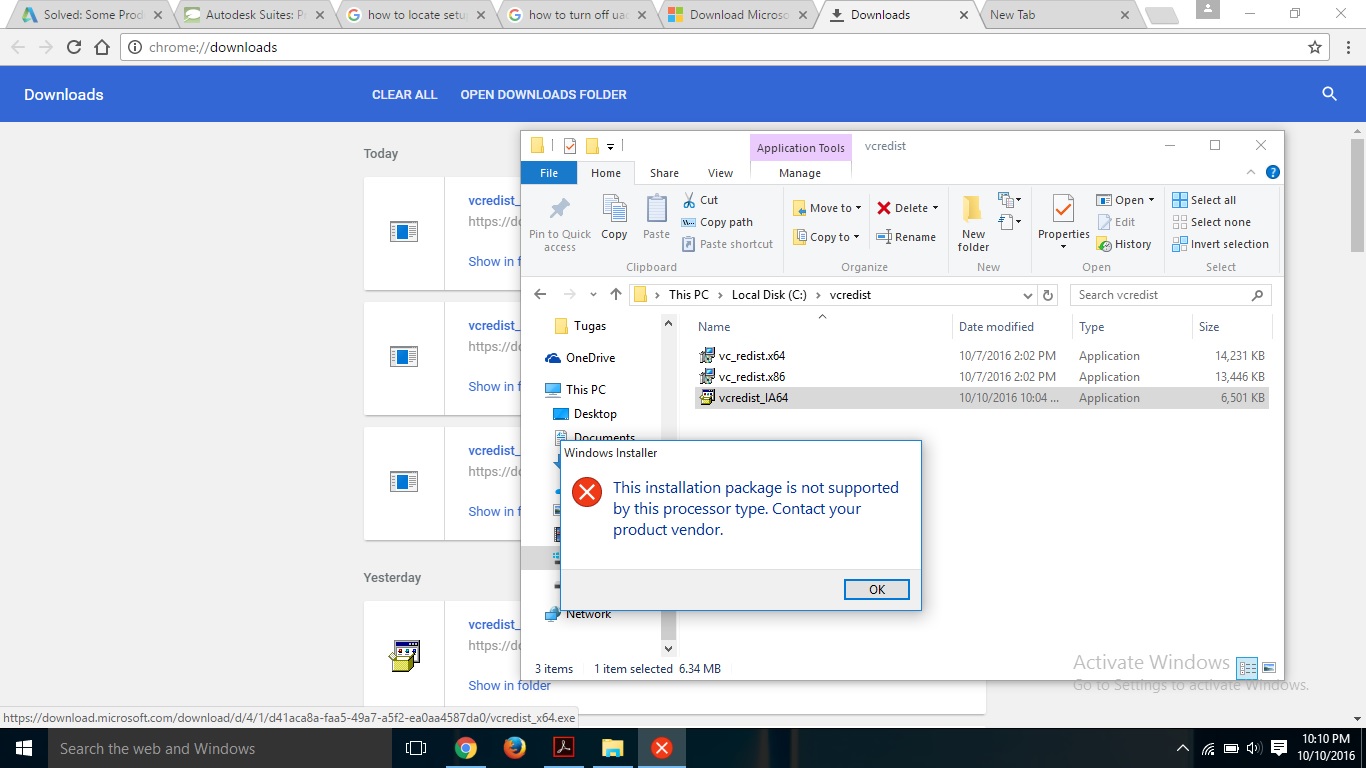Open Firefox from the taskbar

[x=514, y=748]
